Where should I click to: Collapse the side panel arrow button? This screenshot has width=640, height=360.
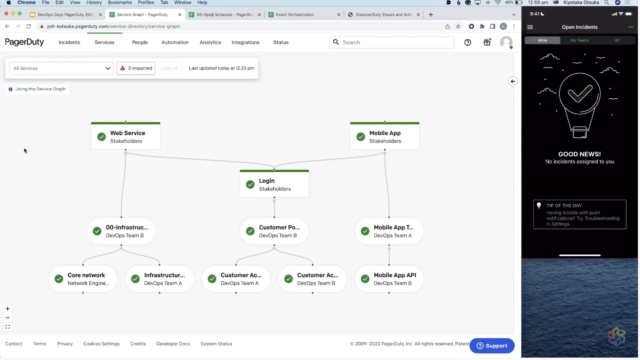point(513,81)
